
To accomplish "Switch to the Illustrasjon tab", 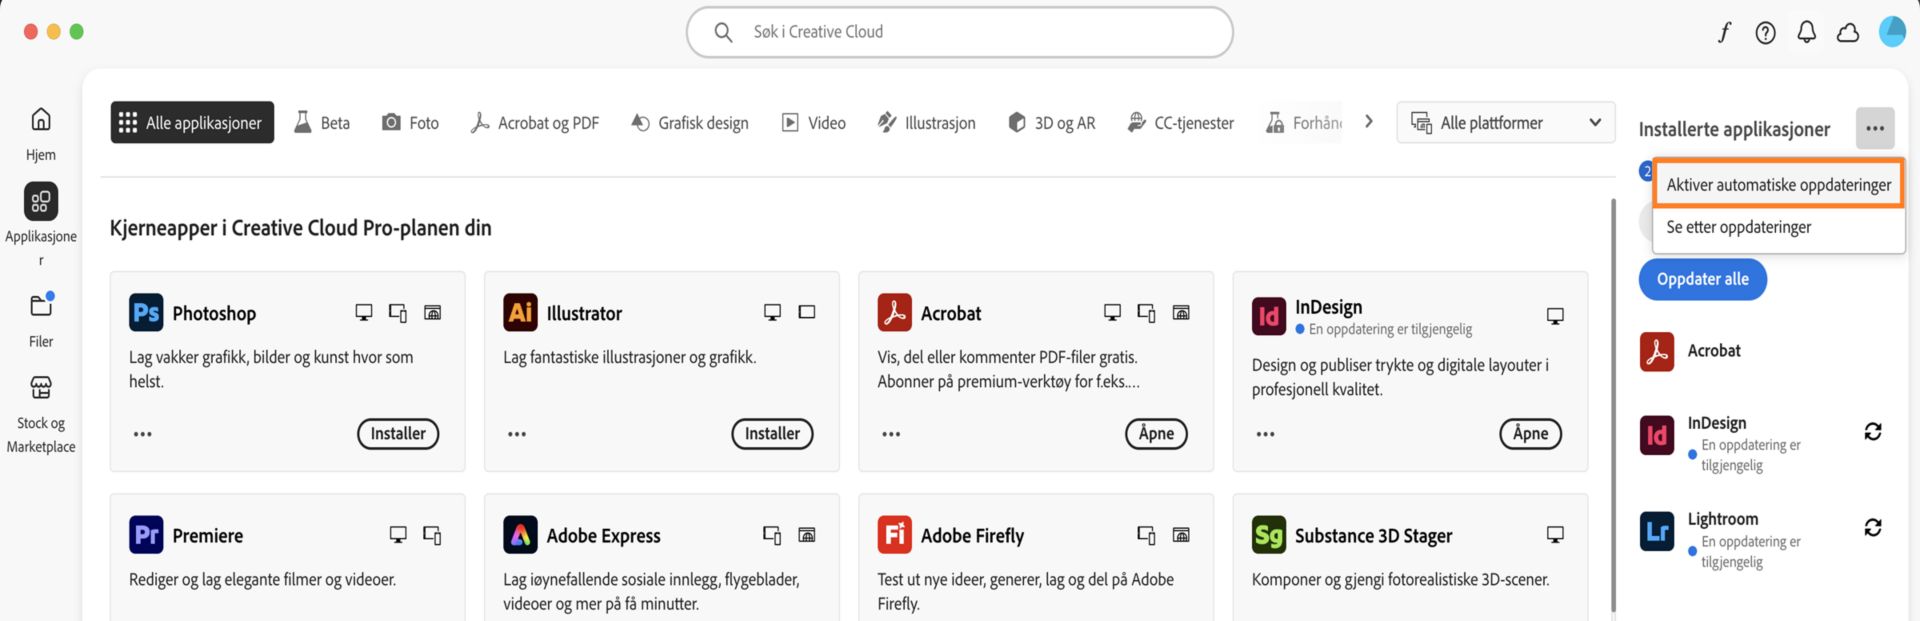I will click(926, 122).
